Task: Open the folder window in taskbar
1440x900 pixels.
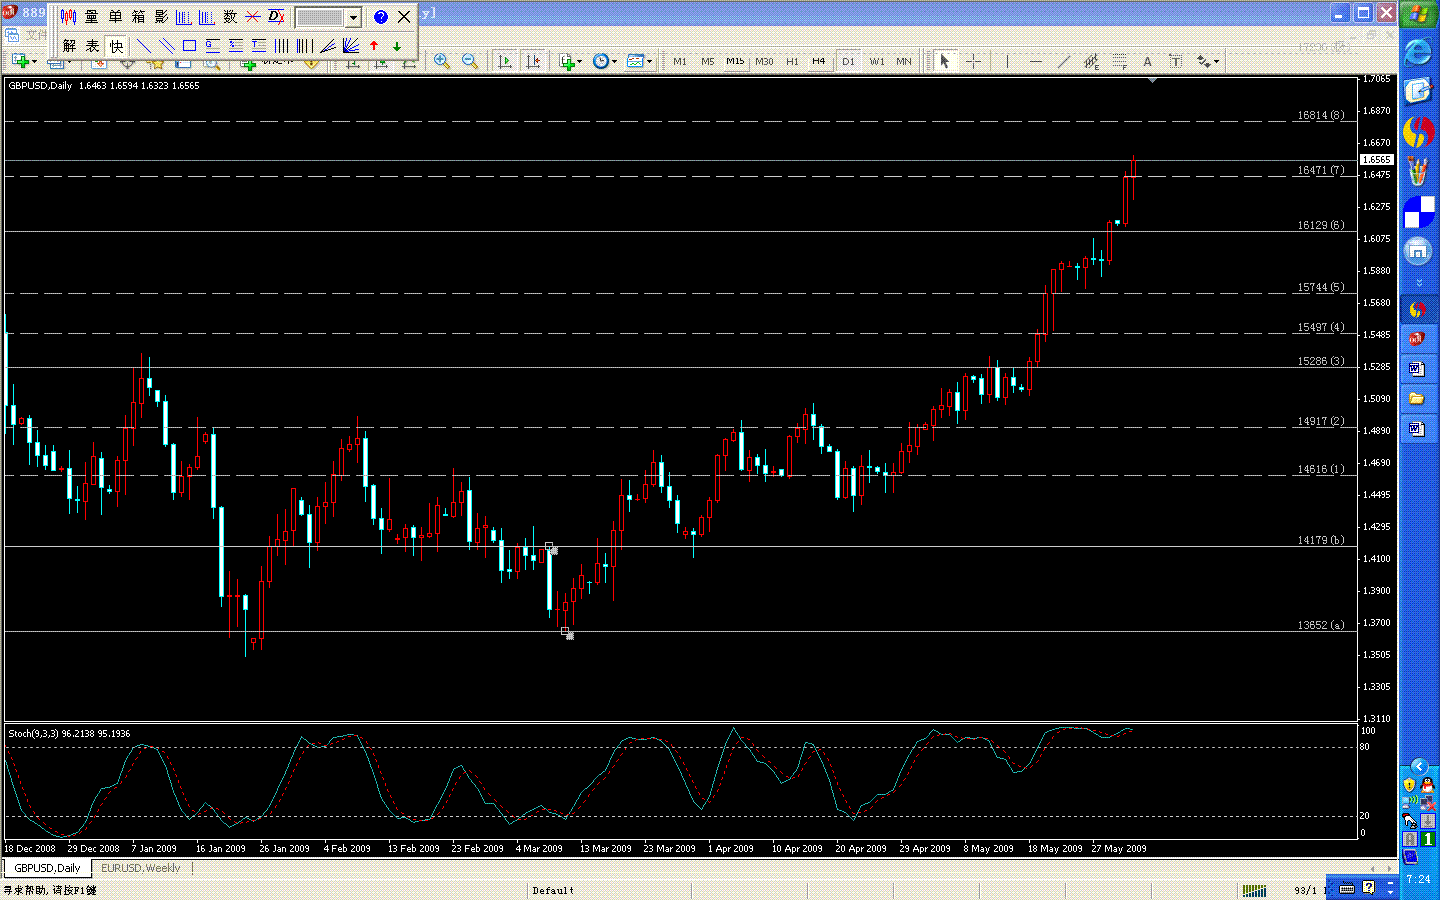Action: [1418, 399]
